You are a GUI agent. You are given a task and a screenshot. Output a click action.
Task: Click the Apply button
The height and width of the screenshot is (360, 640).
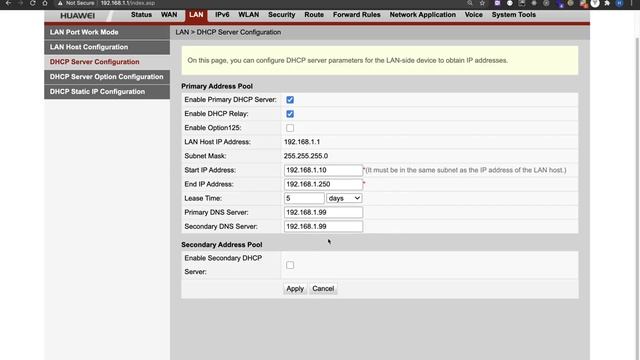(x=295, y=289)
